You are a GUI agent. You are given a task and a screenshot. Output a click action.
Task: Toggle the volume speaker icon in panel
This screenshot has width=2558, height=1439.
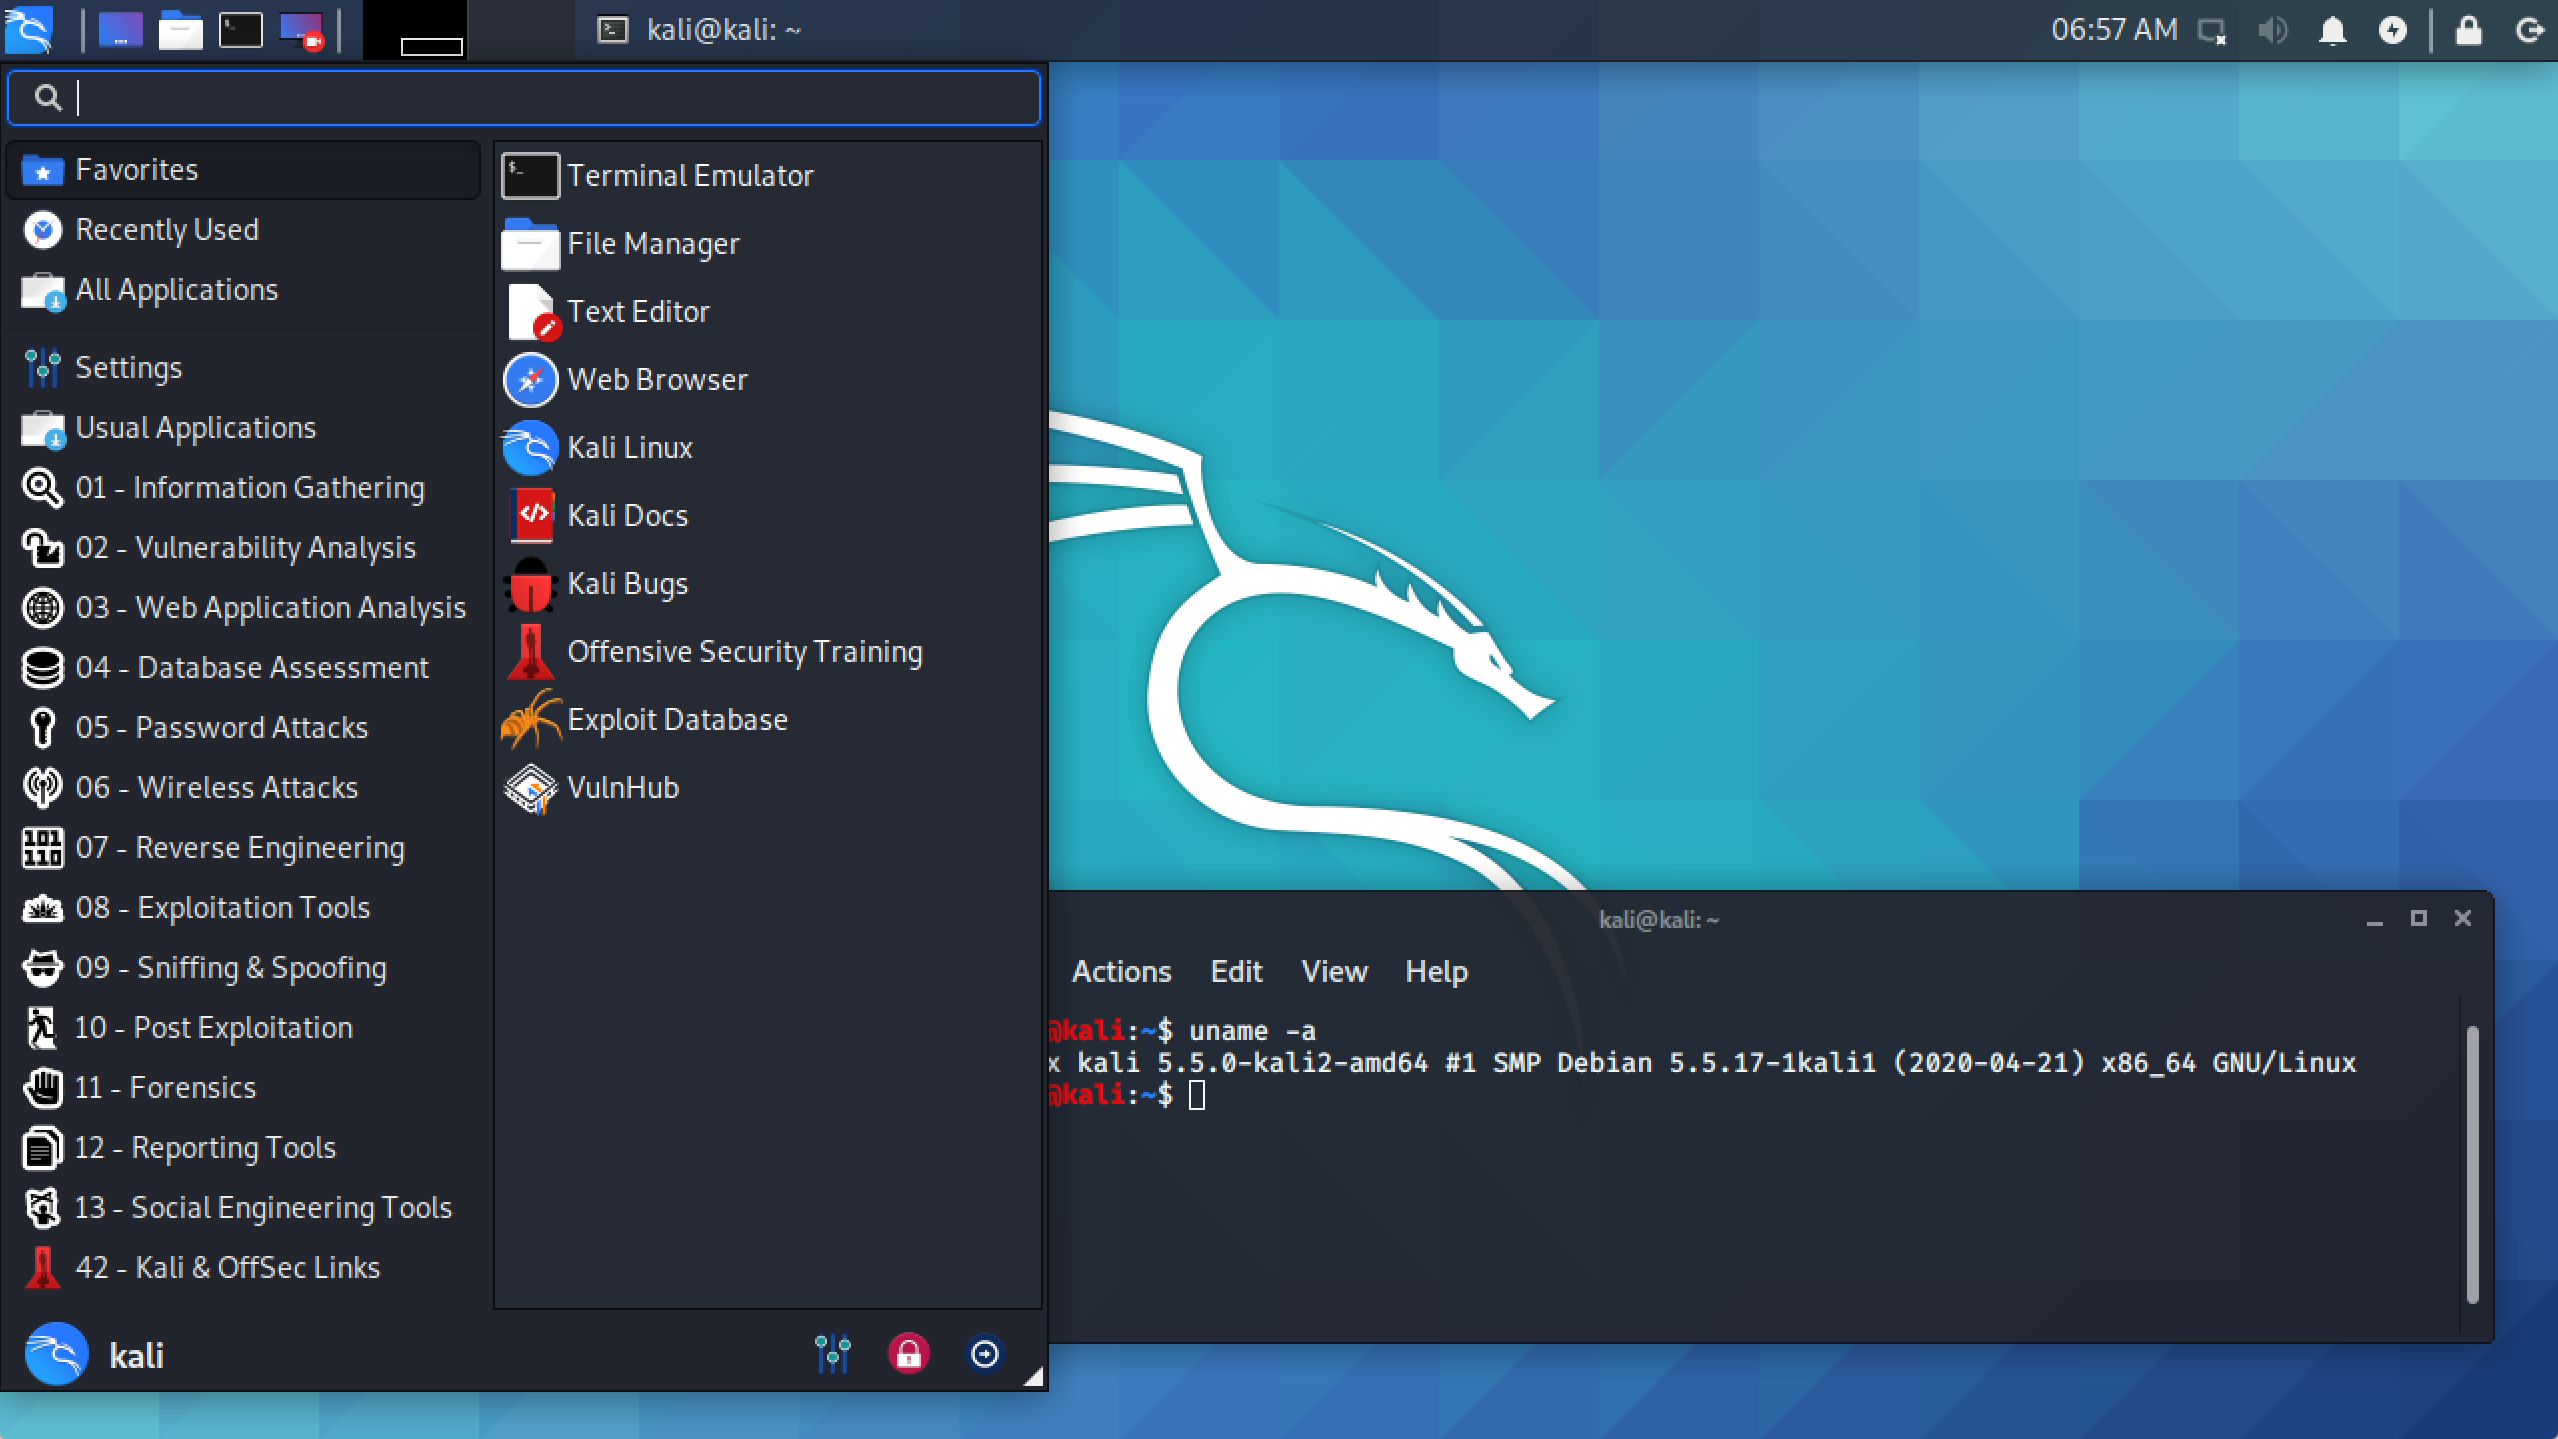pos(2272,30)
